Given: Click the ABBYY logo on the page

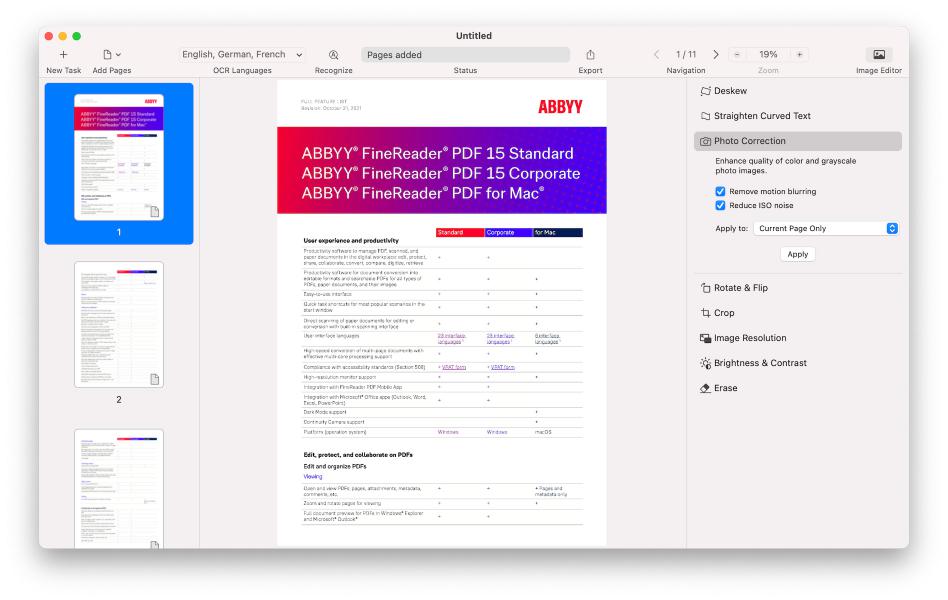Looking at the screenshot, I should (x=560, y=107).
